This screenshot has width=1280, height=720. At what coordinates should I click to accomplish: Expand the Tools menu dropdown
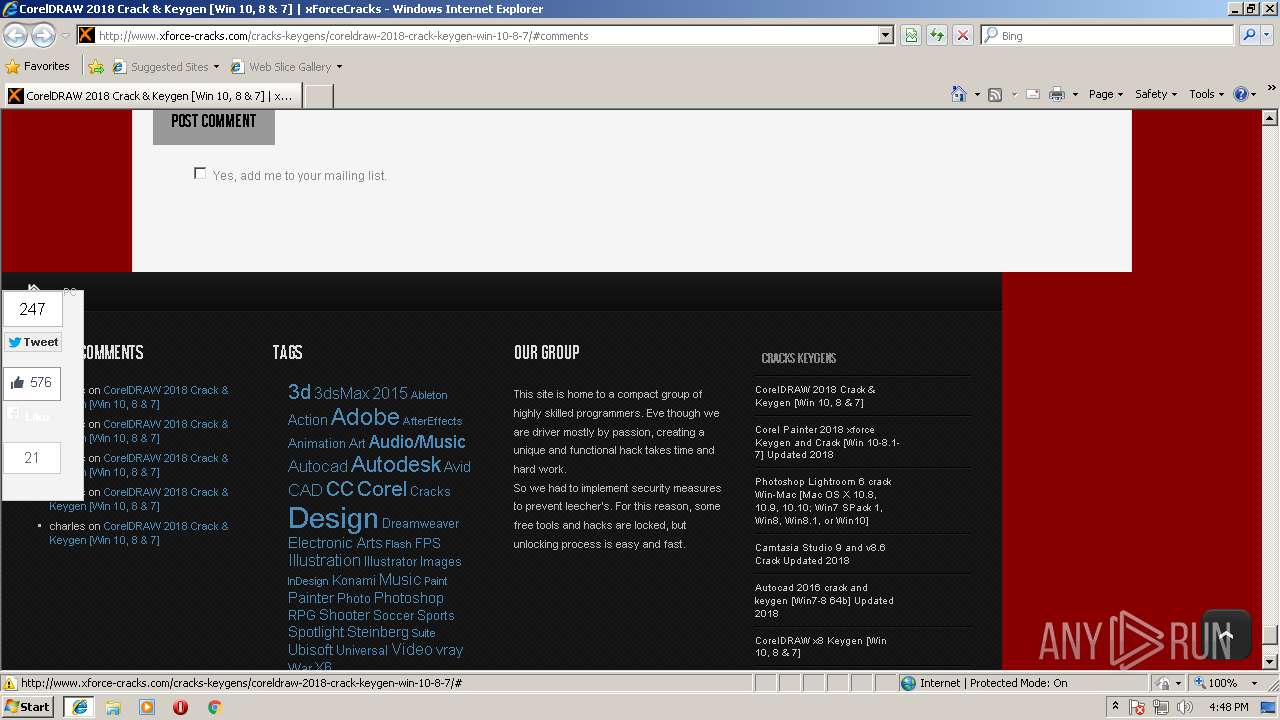click(x=1207, y=94)
